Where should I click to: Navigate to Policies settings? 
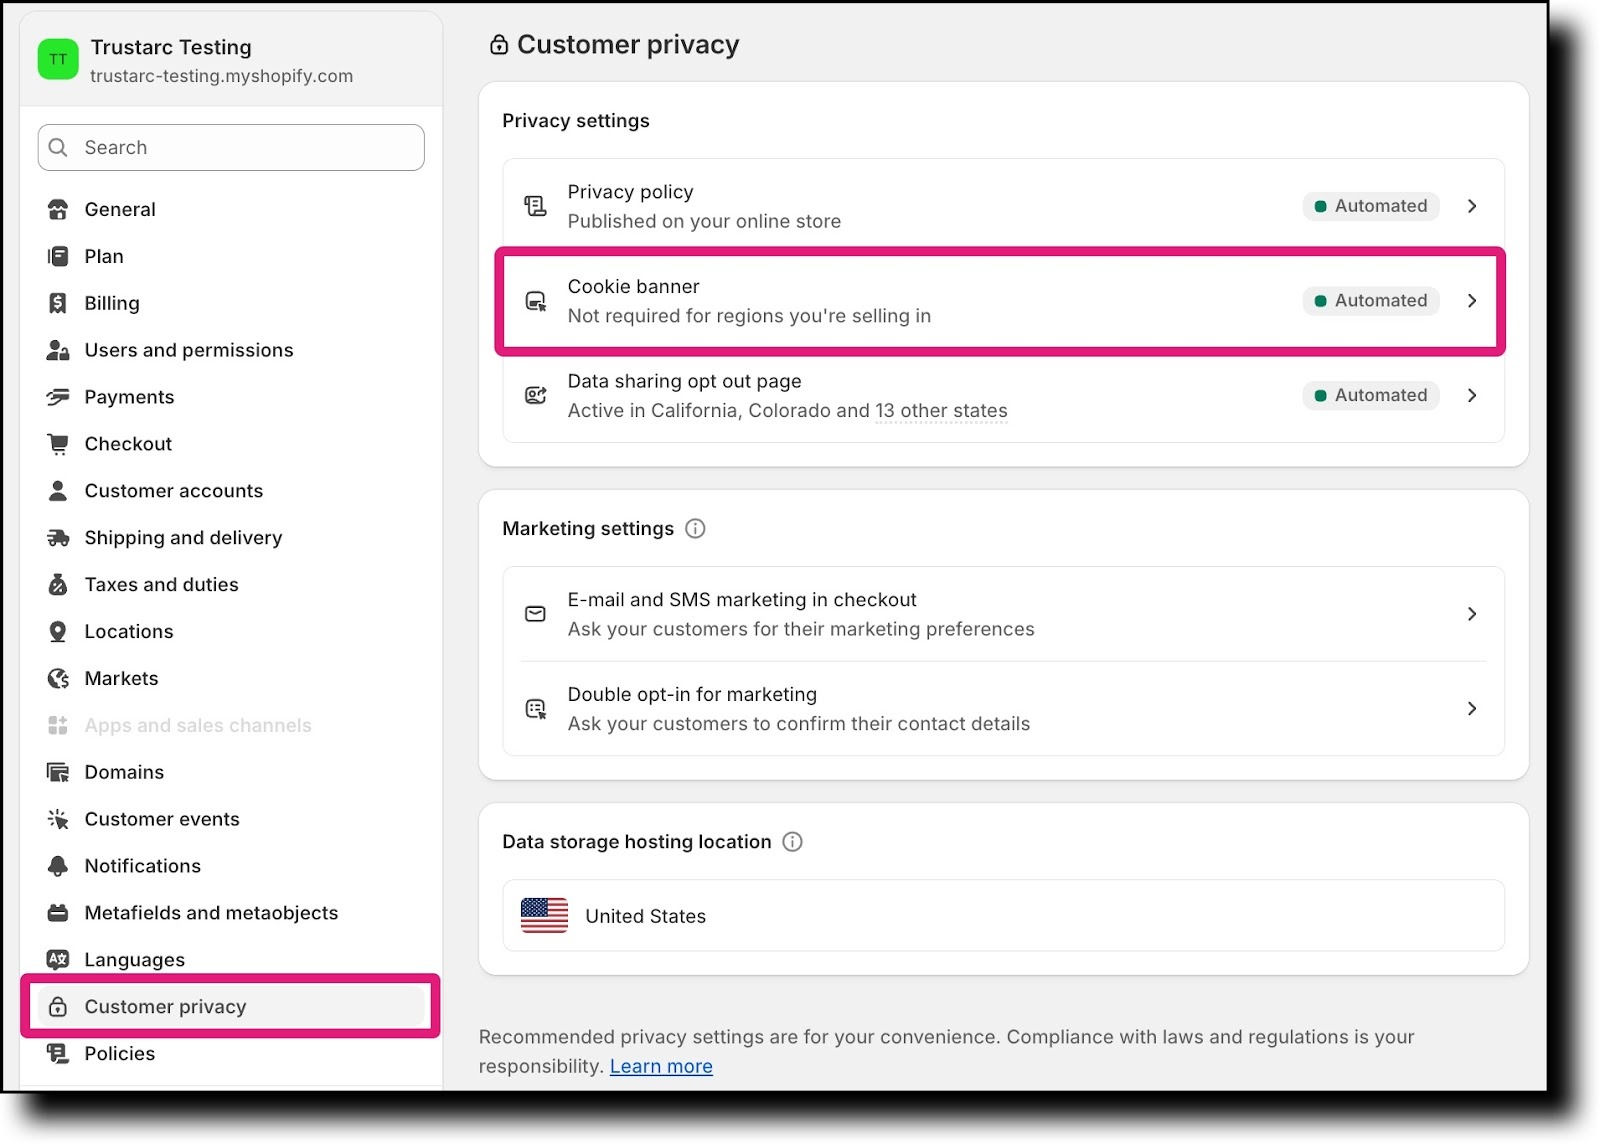[x=231, y=1054]
